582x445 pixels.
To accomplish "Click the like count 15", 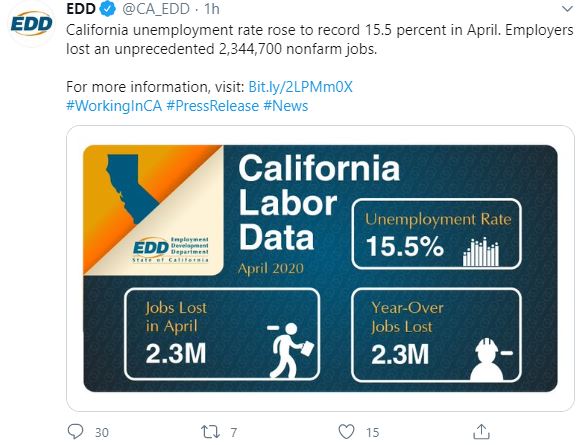I will click(372, 432).
